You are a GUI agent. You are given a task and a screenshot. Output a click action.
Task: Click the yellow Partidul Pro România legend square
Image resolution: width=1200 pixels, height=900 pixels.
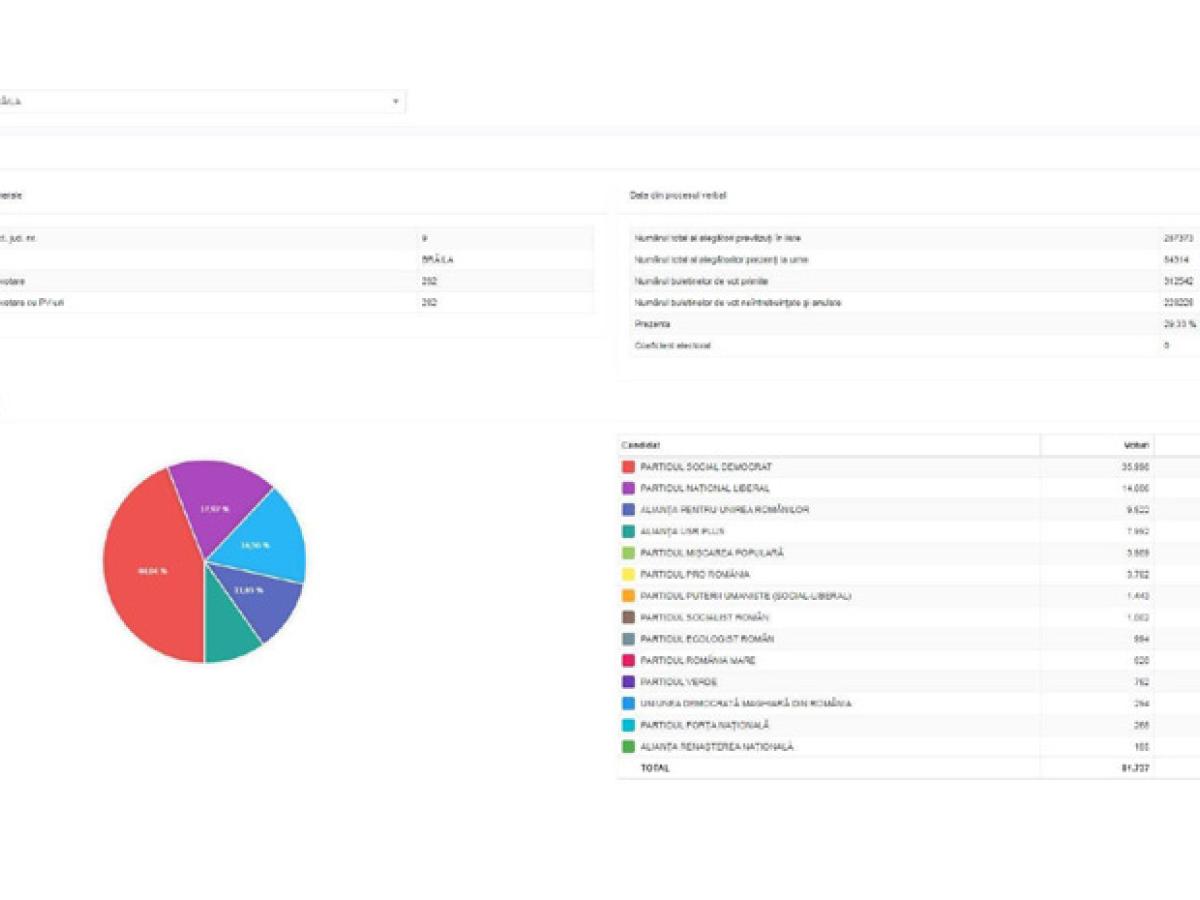pos(628,574)
